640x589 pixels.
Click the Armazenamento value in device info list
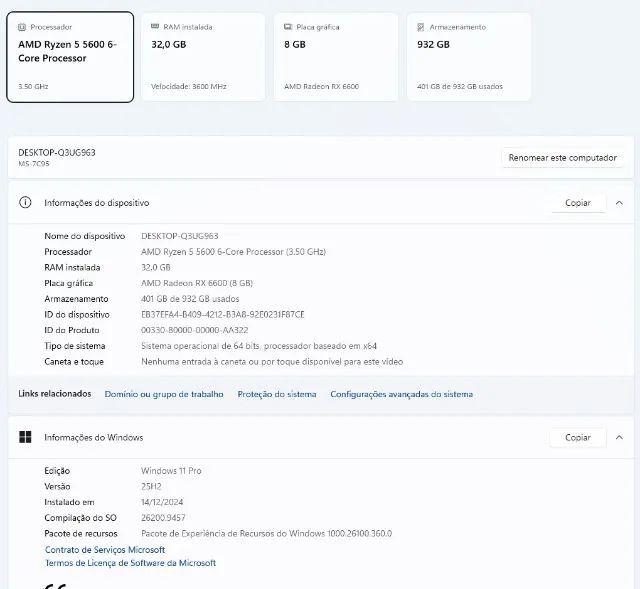[x=190, y=299]
